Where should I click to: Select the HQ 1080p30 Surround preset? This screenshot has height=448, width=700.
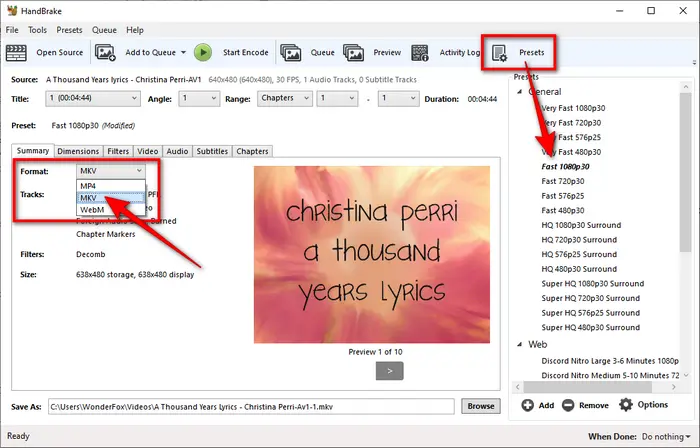581,225
